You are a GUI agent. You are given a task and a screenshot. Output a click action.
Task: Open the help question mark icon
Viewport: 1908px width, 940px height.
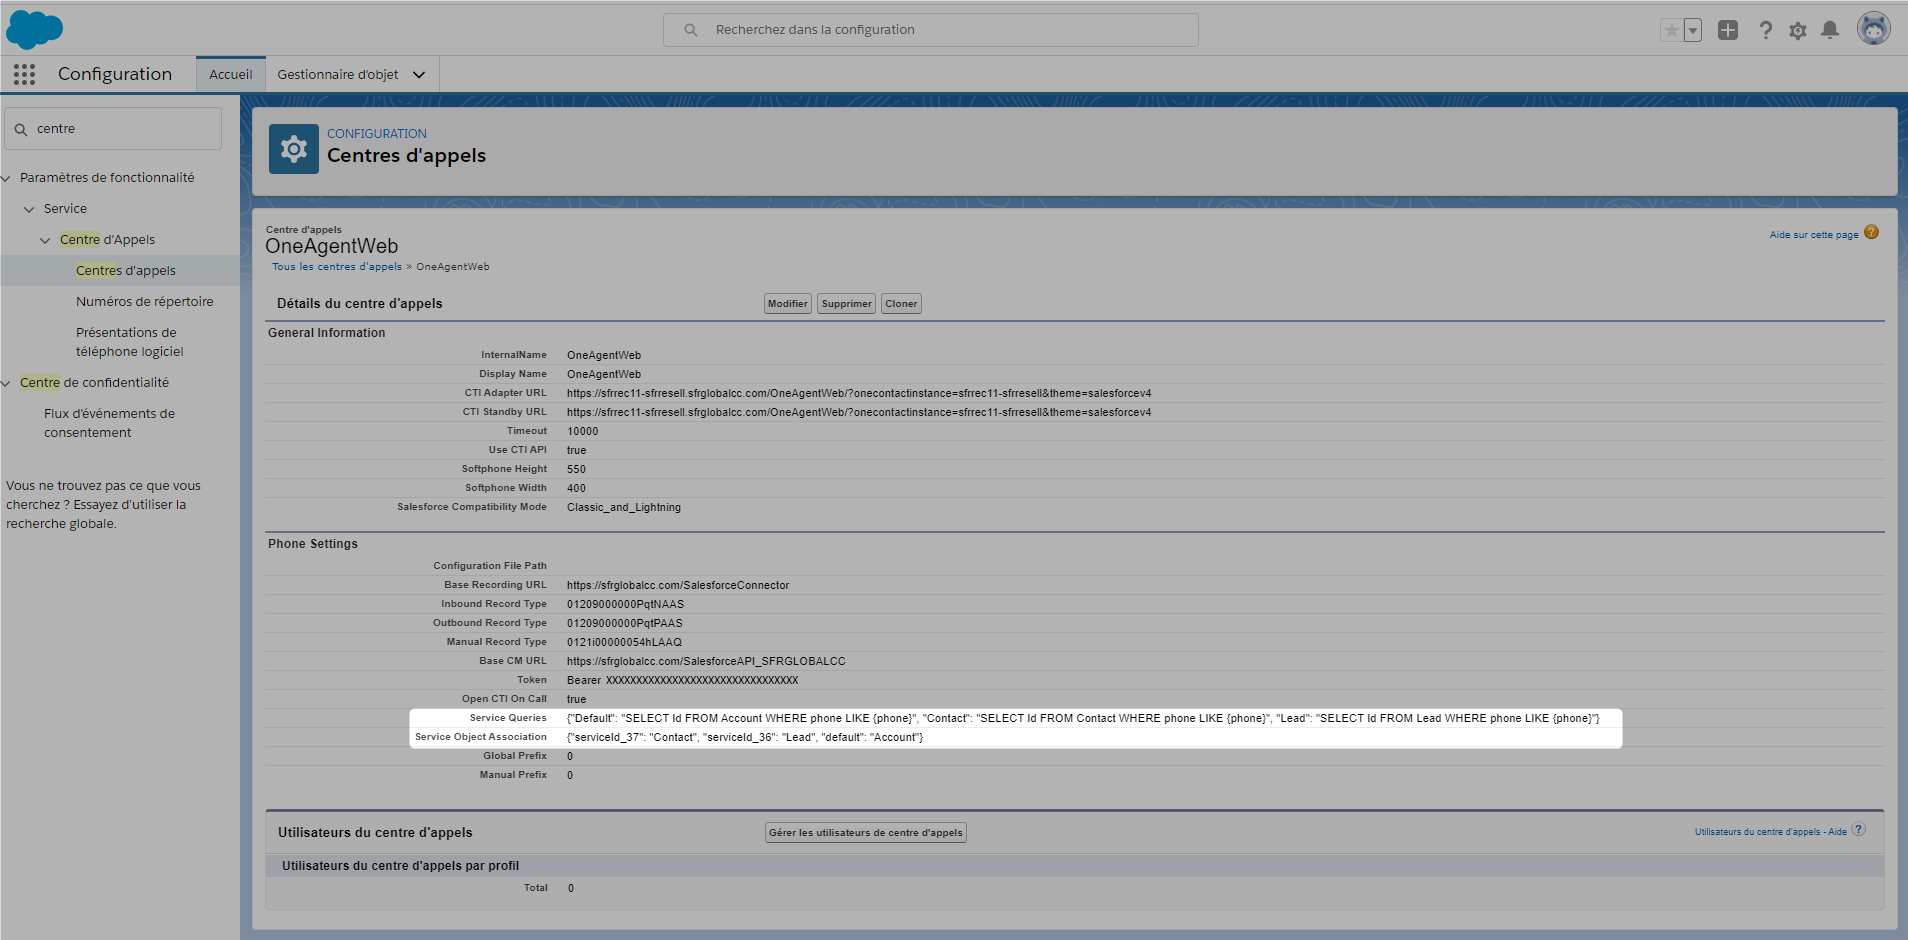pyautogui.click(x=1765, y=30)
